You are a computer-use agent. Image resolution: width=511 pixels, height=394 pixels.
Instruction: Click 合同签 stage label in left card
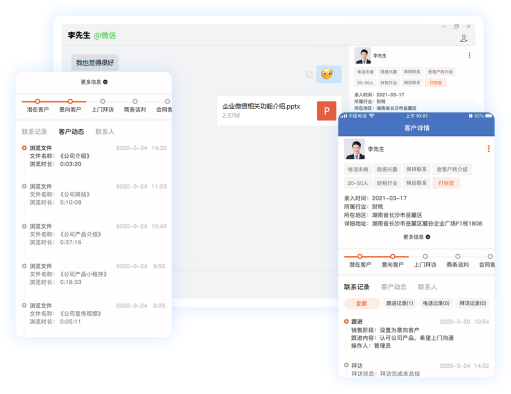point(164,110)
